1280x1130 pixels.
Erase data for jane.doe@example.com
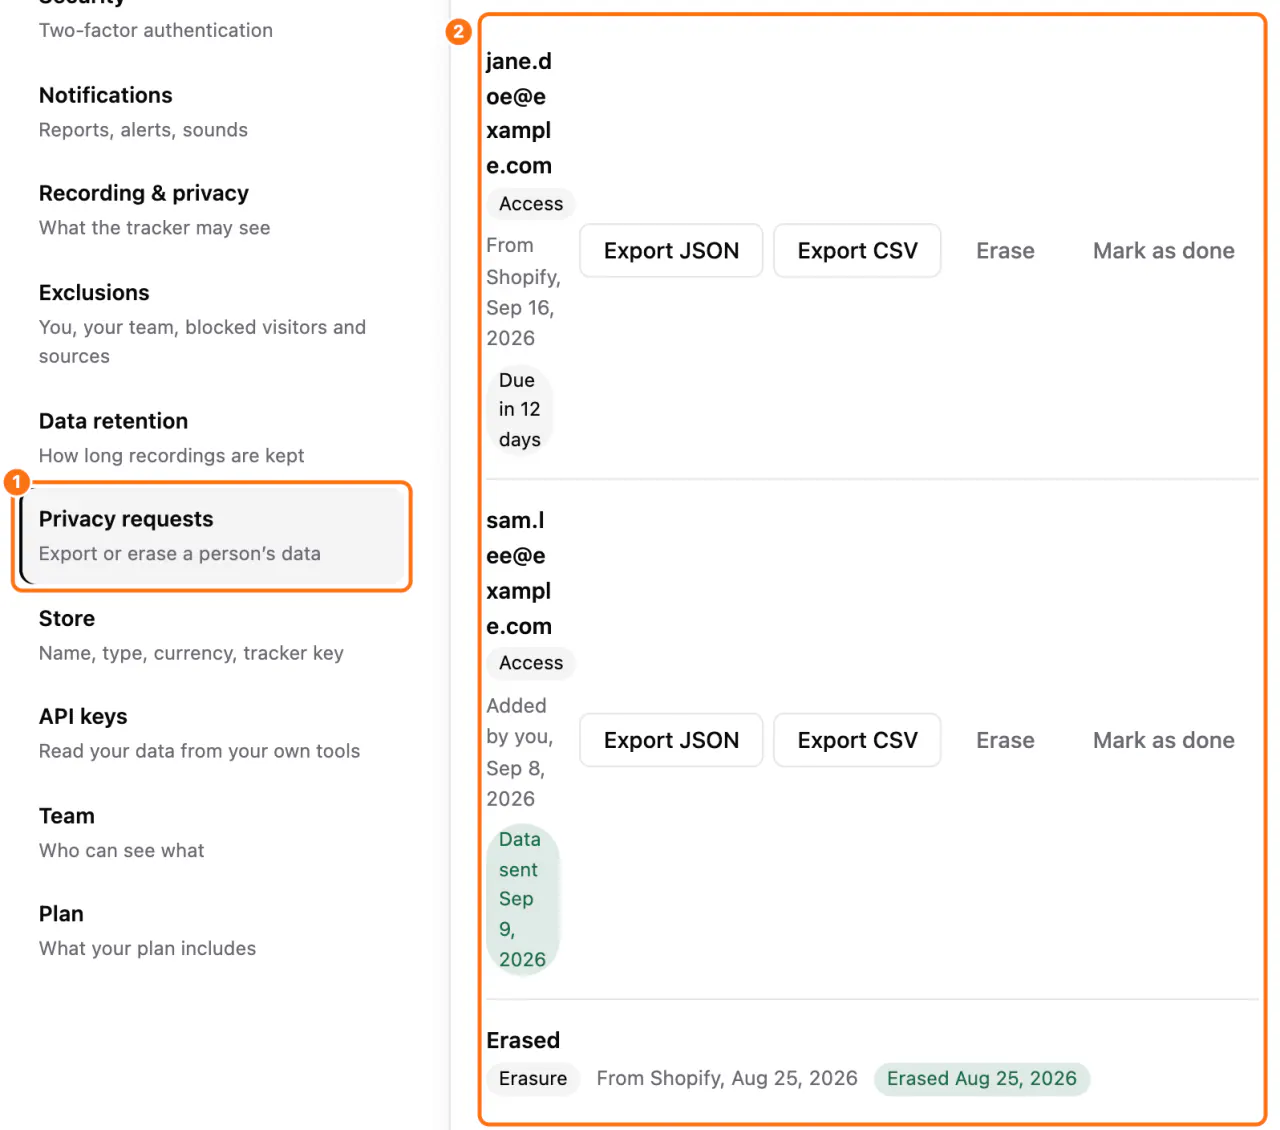[x=1005, y=251]
